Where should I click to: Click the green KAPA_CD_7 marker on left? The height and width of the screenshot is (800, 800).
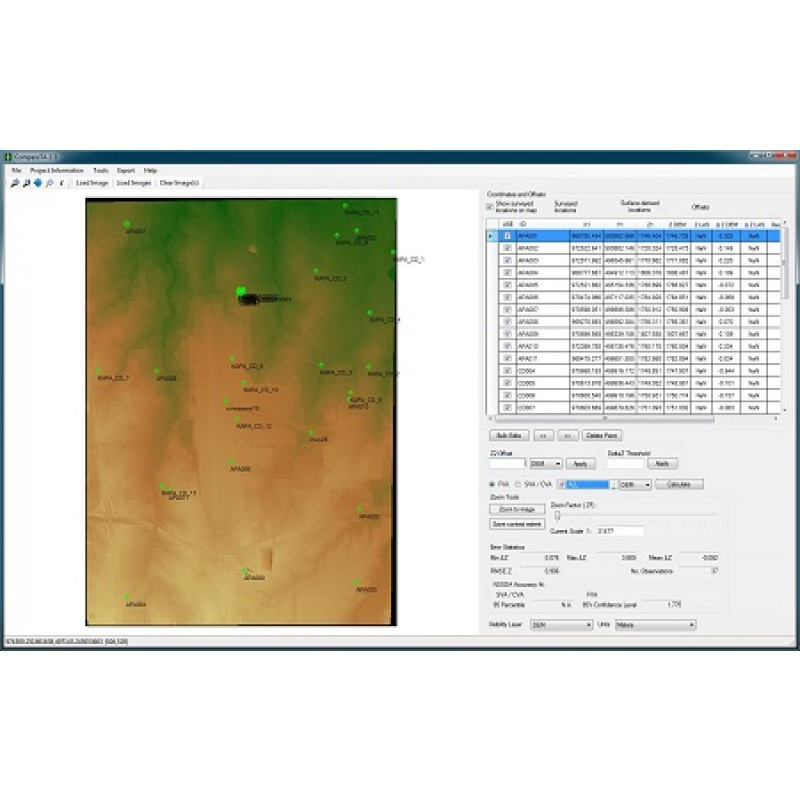click(x=98, y=370)
